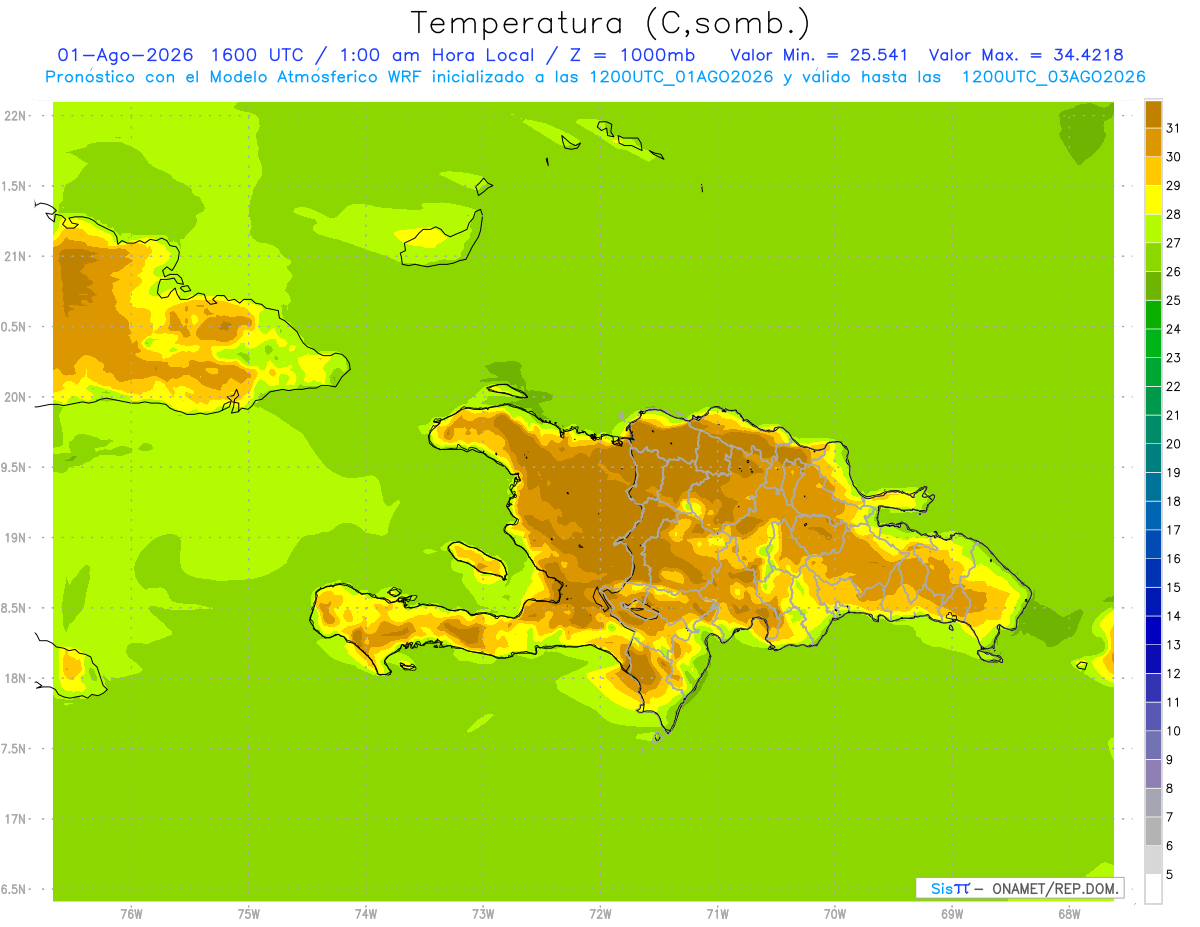The image size is (1200, 927).
Task: Select the "Valor Min. = 25.541" value
Action: click(819, 55)
